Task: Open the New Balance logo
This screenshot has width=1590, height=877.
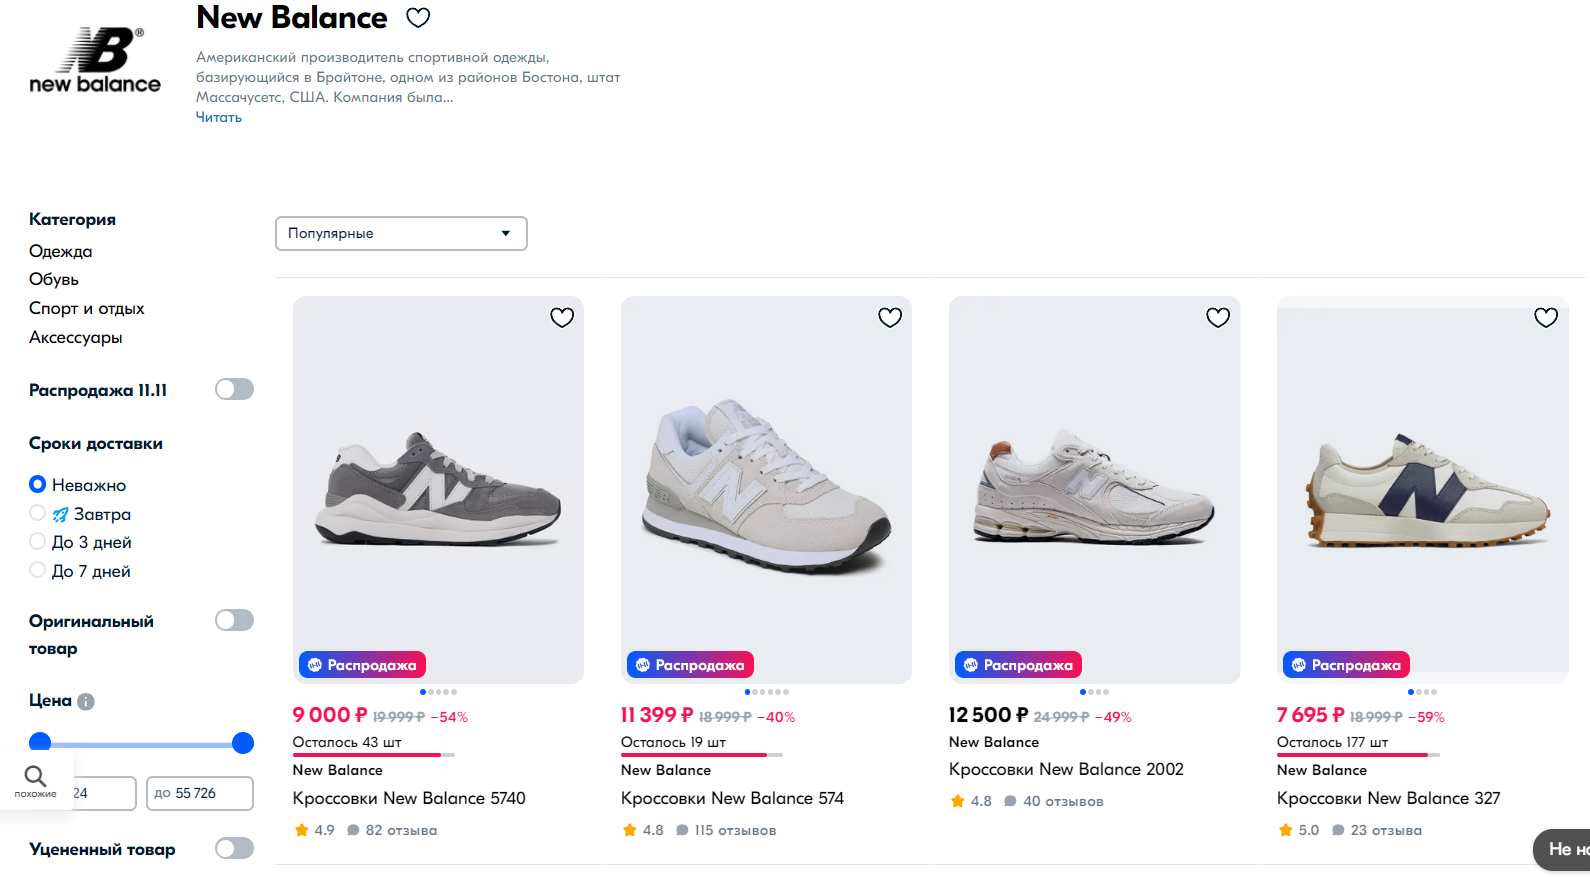Action: coord(95,62)
